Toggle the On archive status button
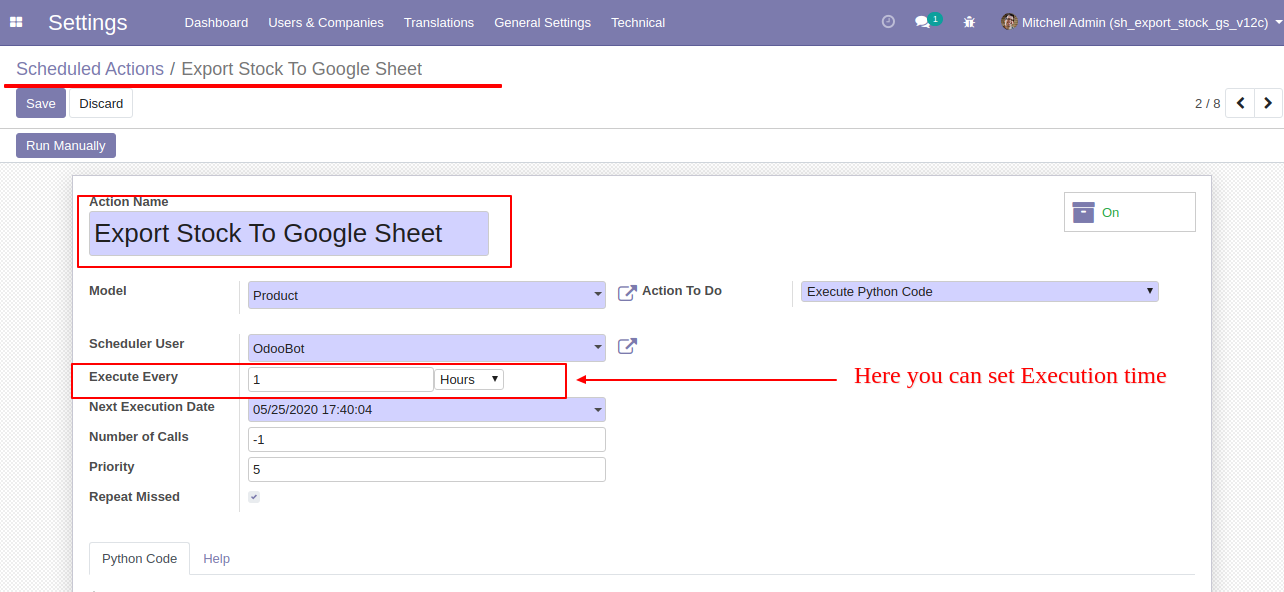Image resolution: width=1284 pixels, height=592 pixels. (1130, 212)
